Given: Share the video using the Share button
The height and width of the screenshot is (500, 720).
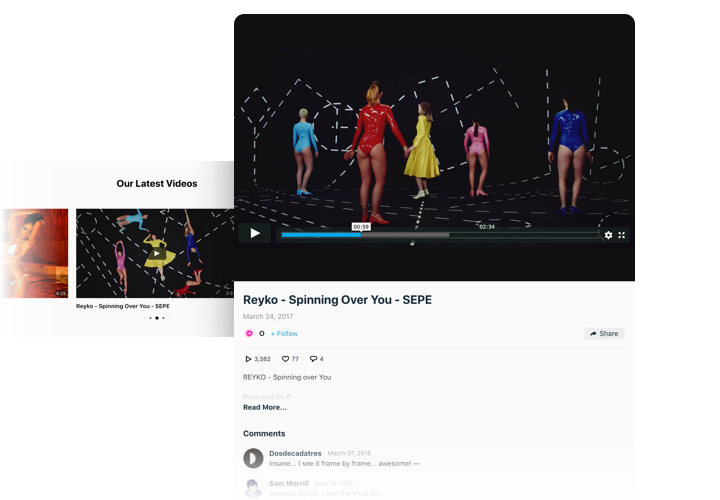Looking at the screenshot, I should coord(604,333).
